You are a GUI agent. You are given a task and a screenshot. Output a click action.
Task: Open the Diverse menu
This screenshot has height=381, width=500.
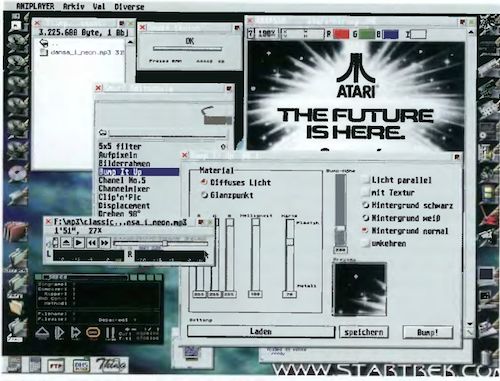point(129,7)
